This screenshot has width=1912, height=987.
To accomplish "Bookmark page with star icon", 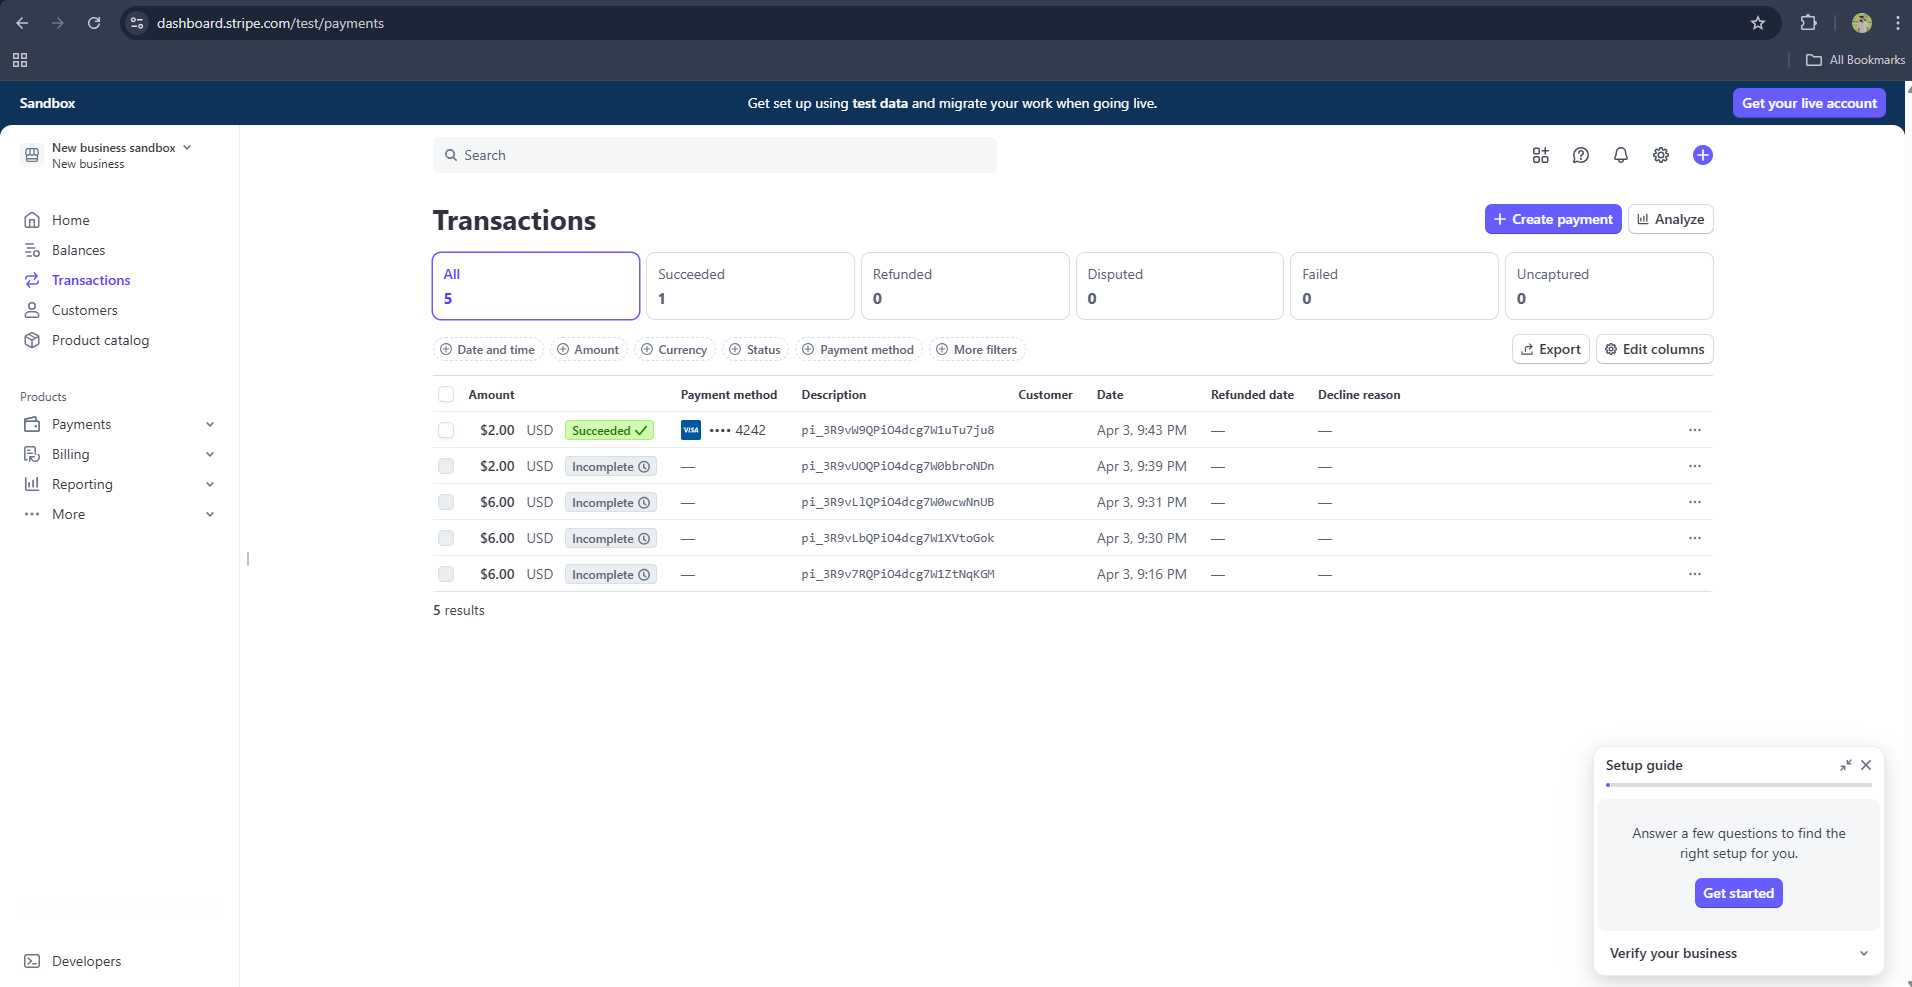I will coord(1757,23).
